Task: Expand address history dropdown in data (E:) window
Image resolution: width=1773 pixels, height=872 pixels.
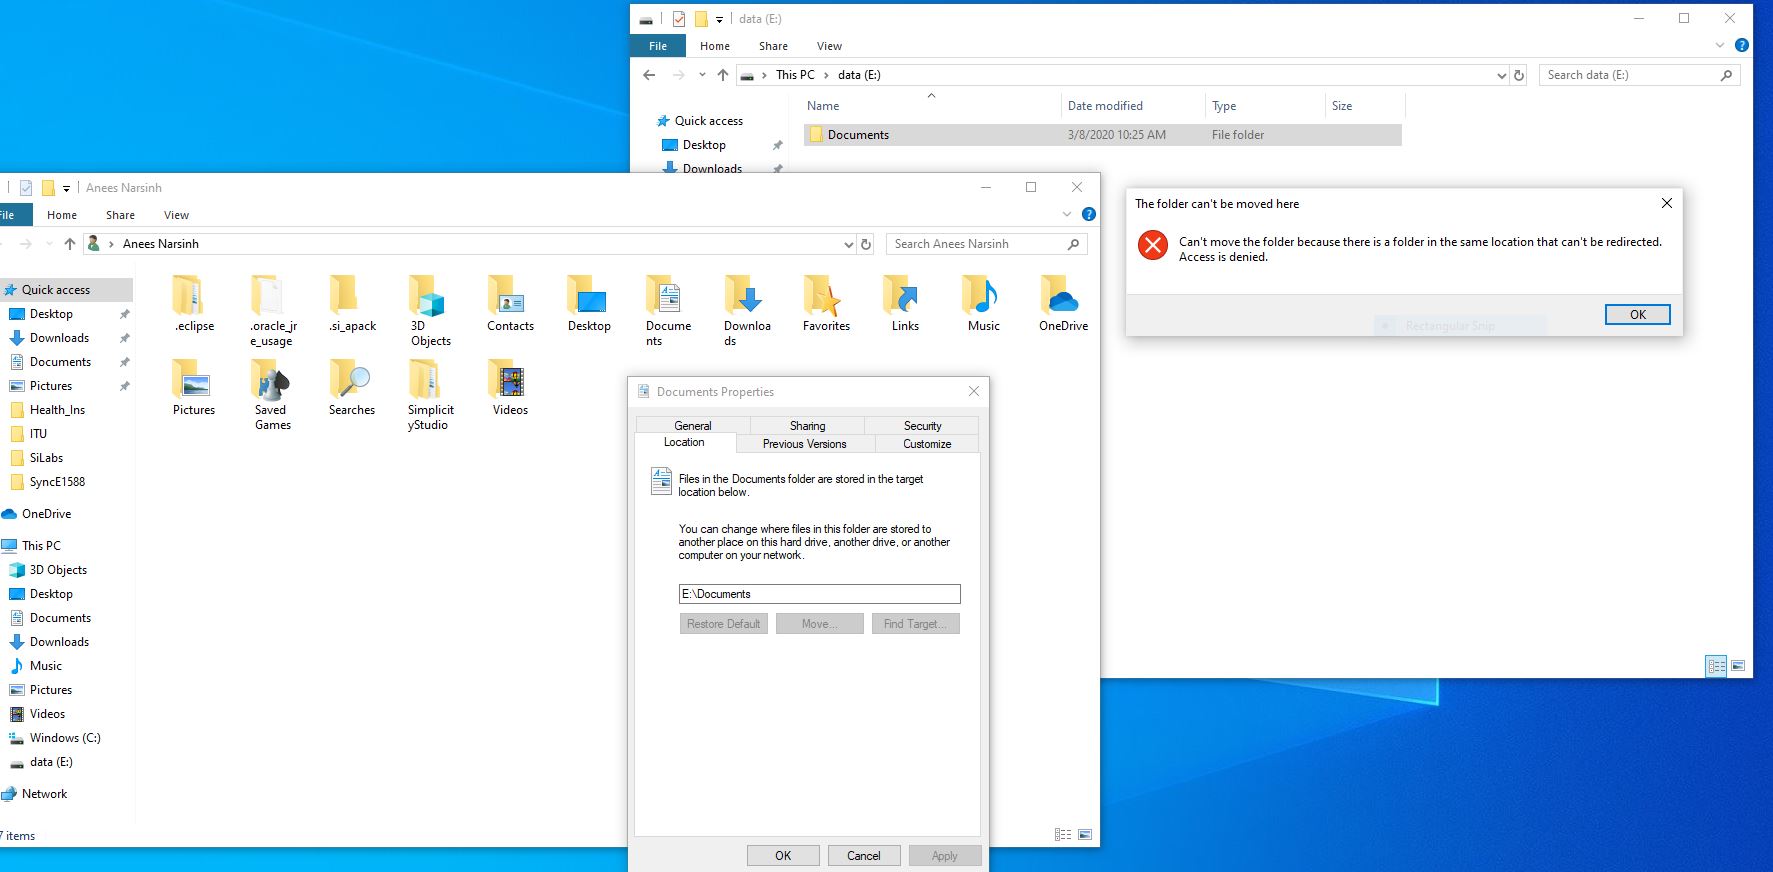Action: point(1501,75)
